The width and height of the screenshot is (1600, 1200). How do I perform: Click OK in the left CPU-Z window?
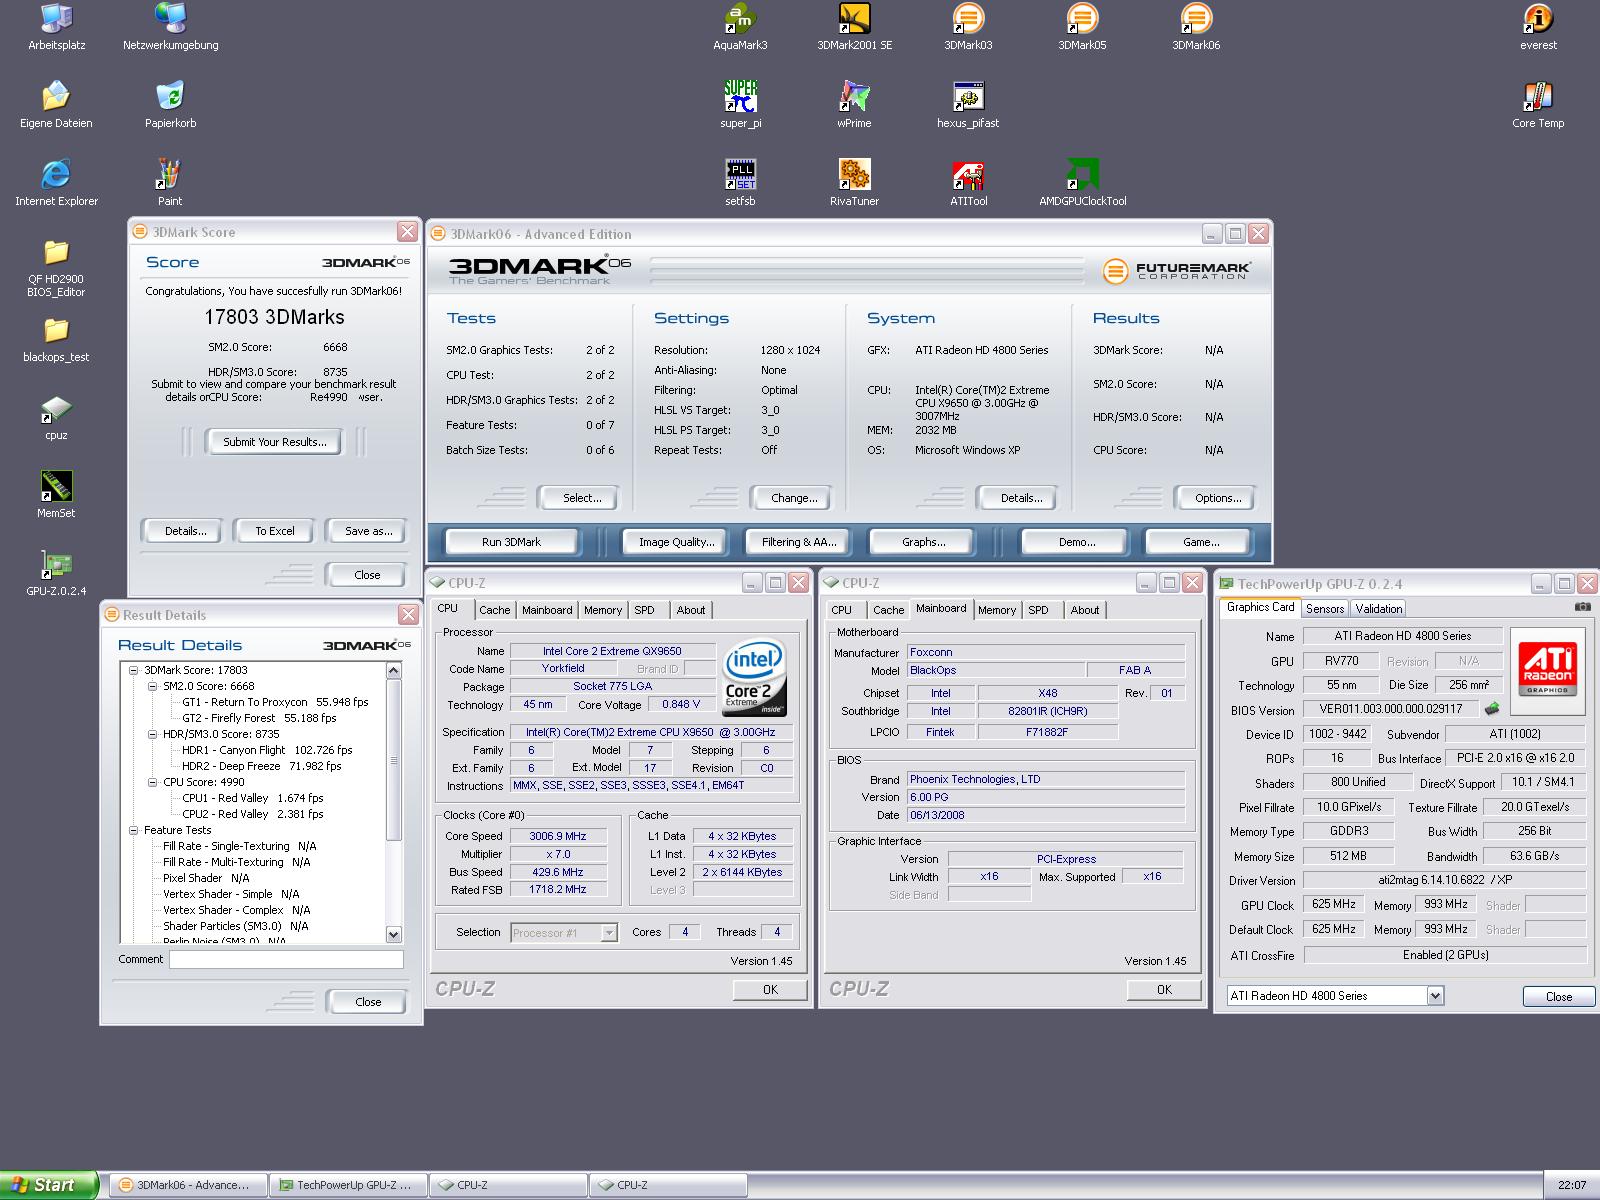pyautogui.click(x=769, y=989)
